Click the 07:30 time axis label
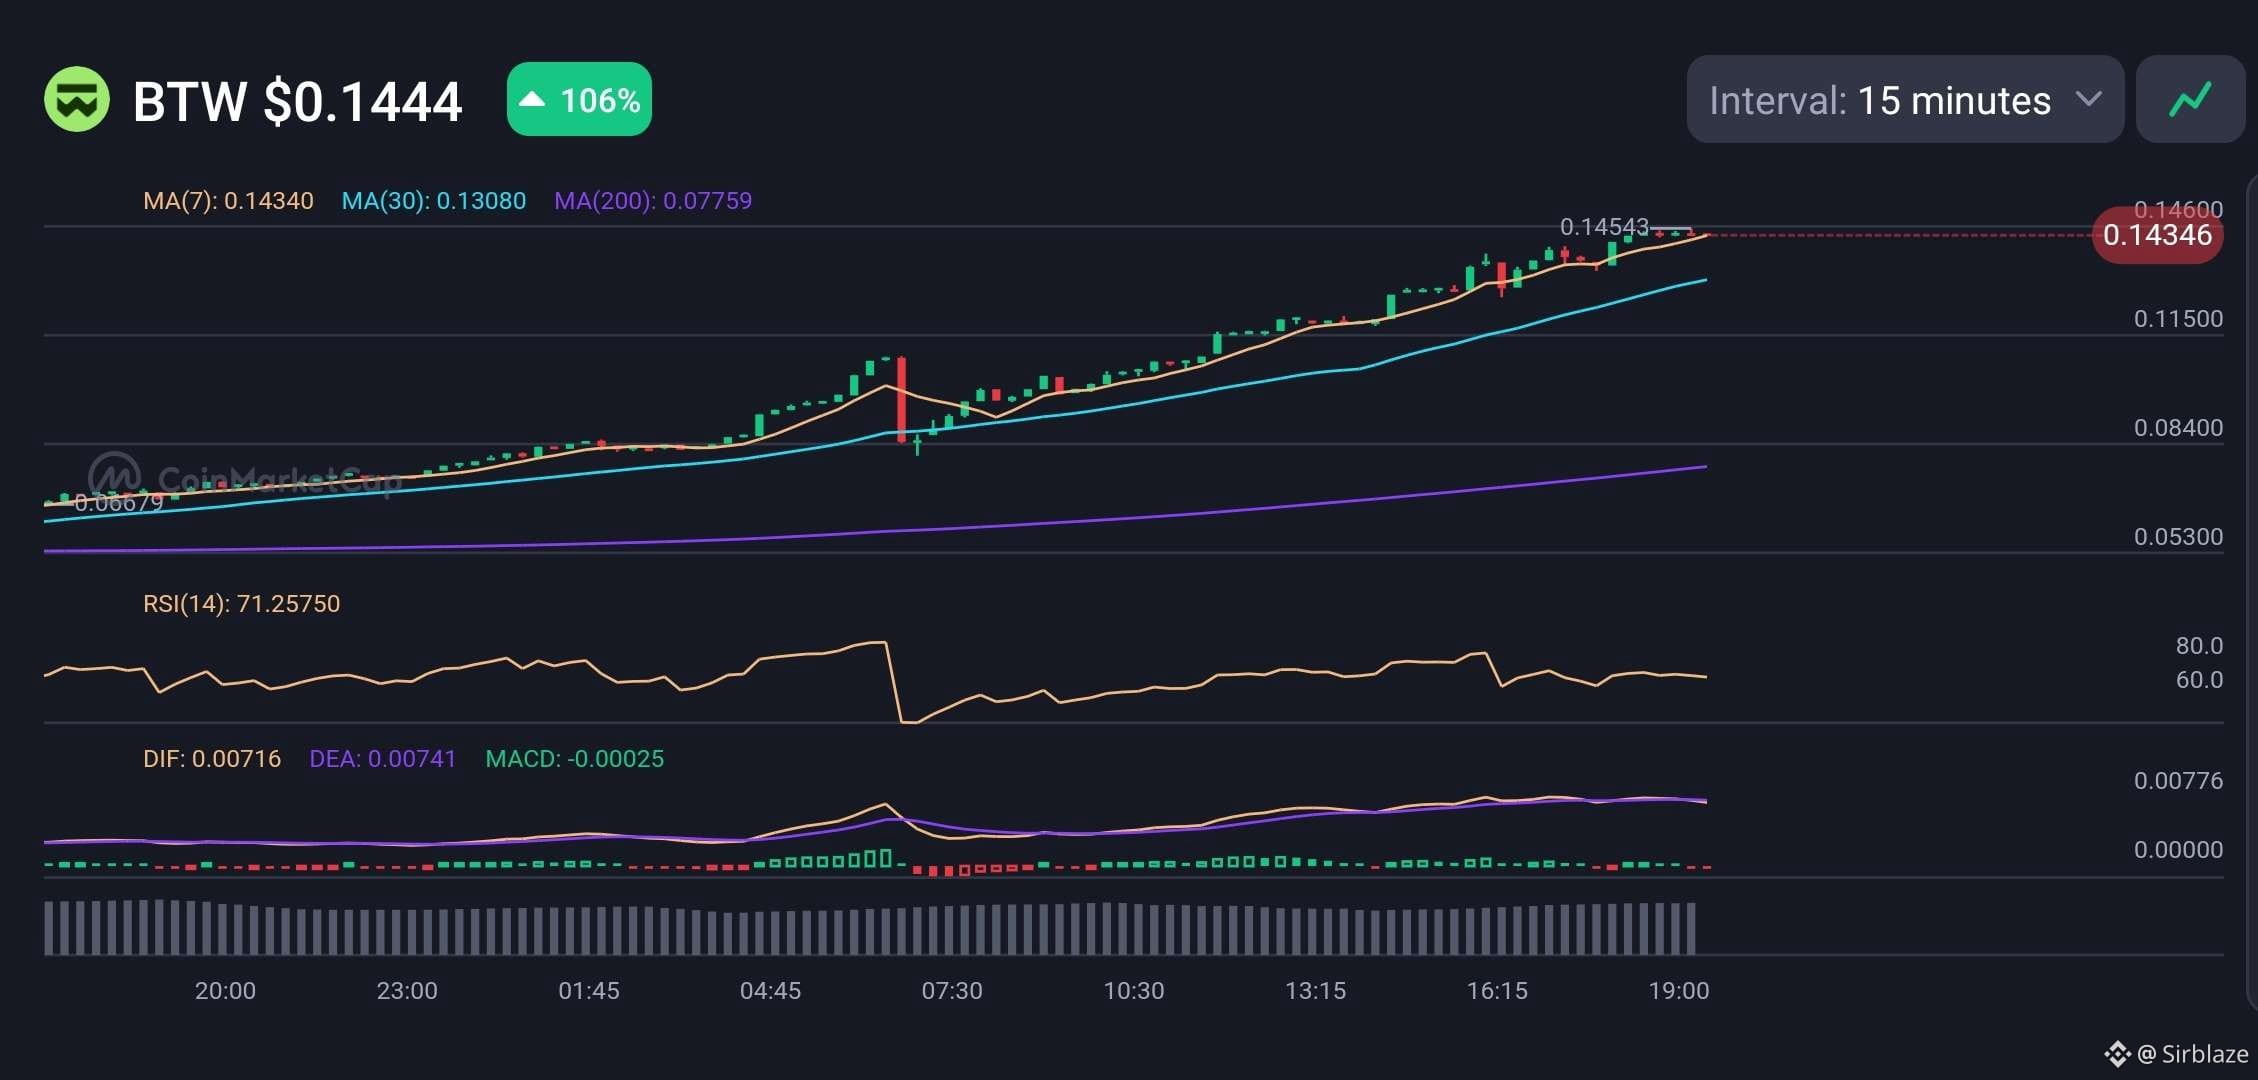This screenshot has width=2258, height=1080. point(952,991)
